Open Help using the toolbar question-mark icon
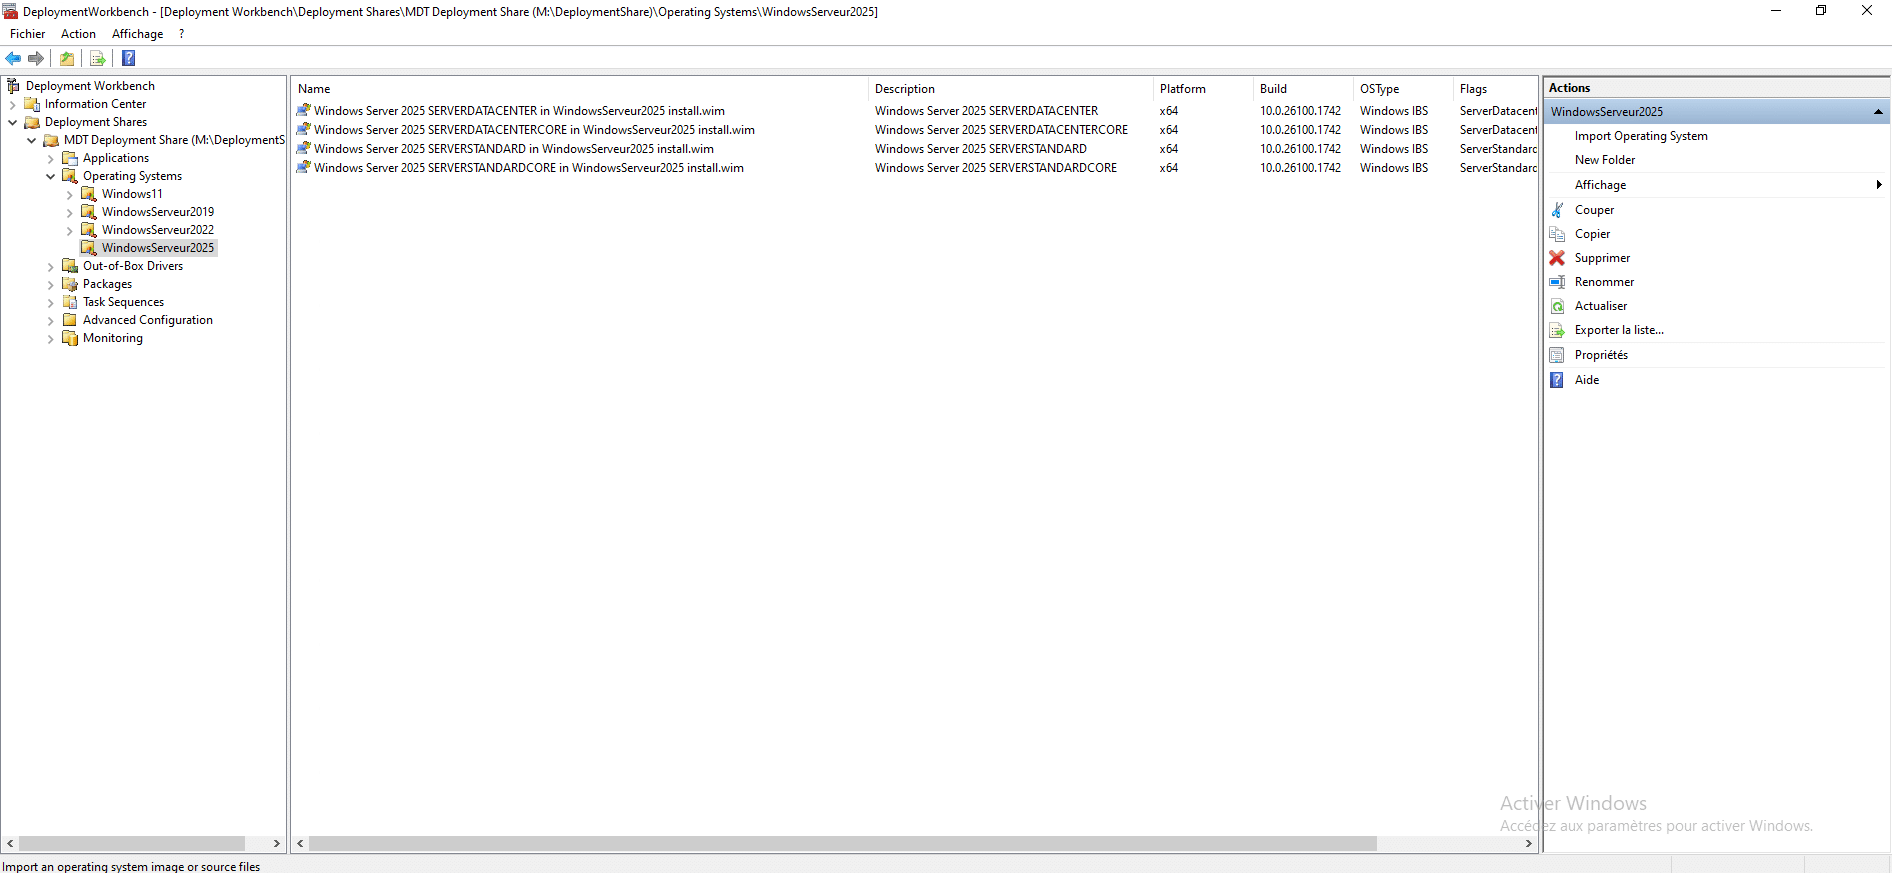Viewport: 1892px width, 873px height. point(128,58)
